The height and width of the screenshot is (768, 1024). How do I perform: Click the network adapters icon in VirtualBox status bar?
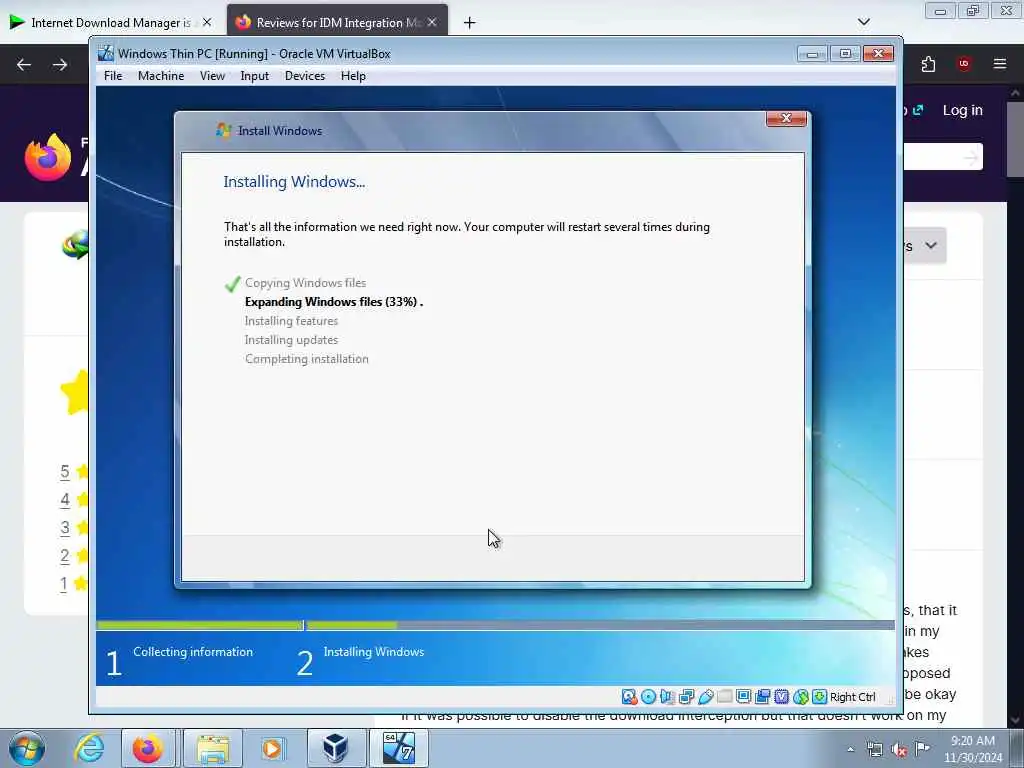[686, 697]
